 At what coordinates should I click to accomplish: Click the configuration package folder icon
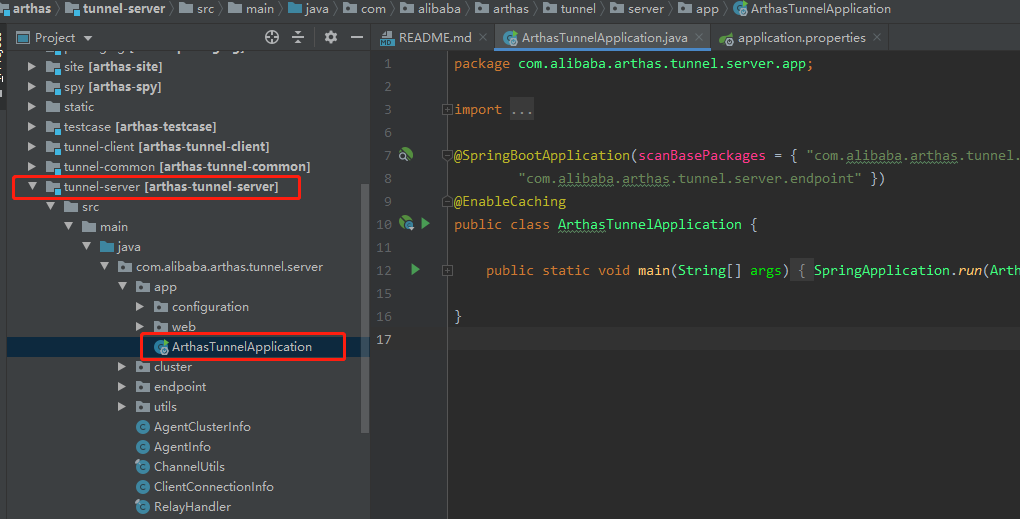[161, 306]
